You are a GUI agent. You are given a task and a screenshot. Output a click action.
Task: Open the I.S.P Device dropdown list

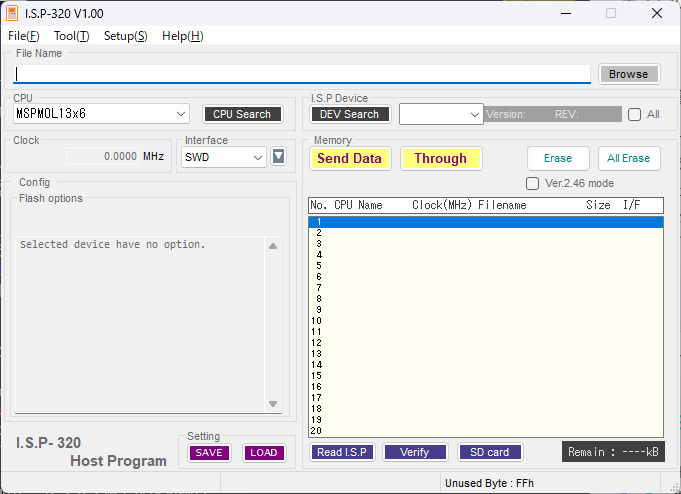click(475, 114)
